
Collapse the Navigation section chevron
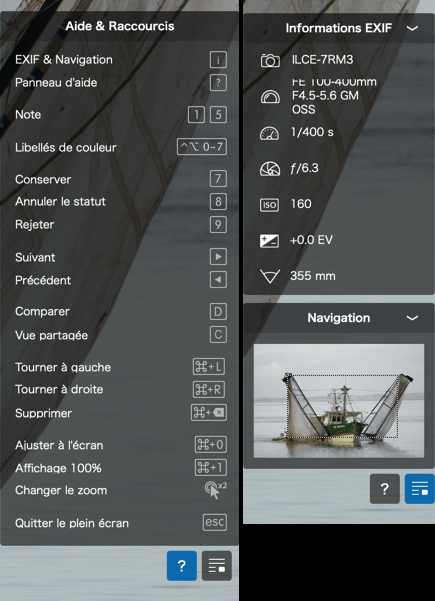pyautogui.click(x=412, y=318)
